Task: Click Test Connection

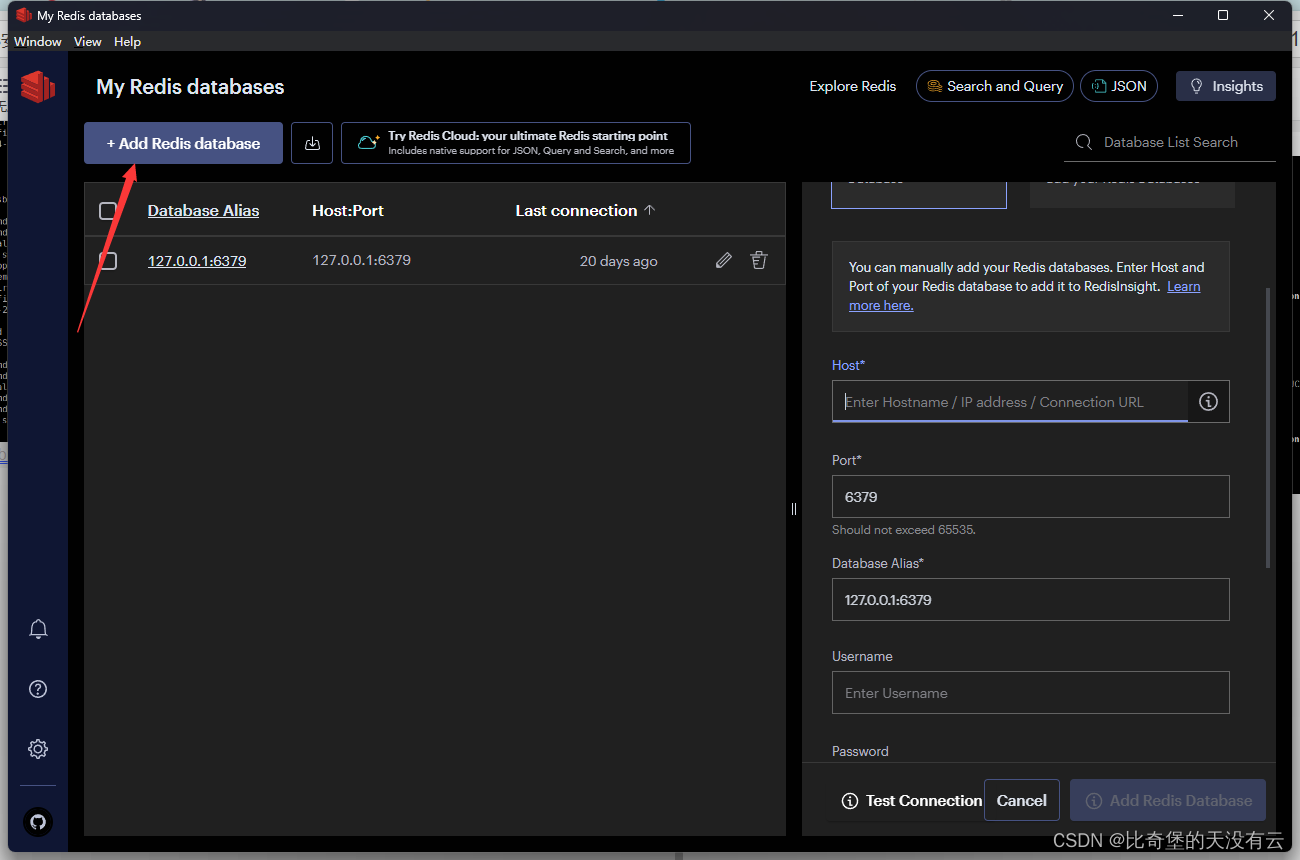Action: click(911, 800)
